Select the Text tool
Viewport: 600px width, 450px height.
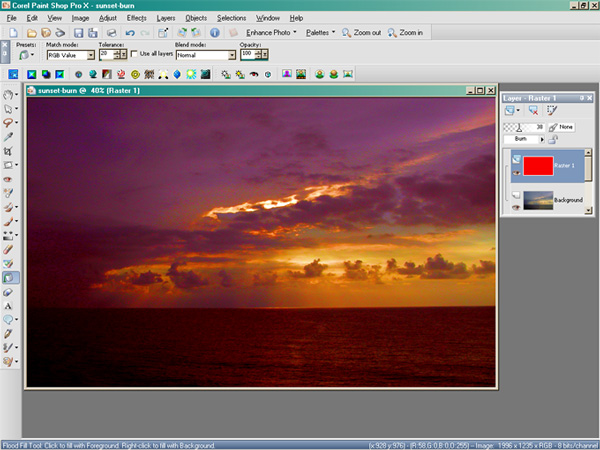8,306
